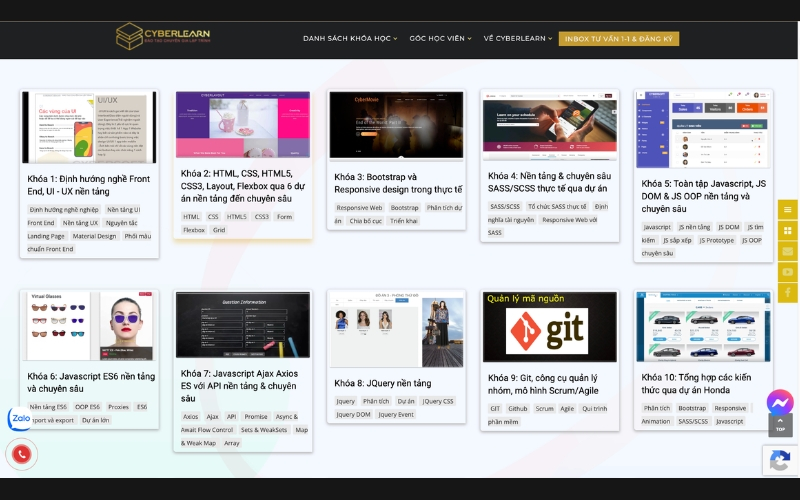This screenshot has width=800, height=500.
Task: Click the JS sắp xếp tag
Action: pos(677,240)
